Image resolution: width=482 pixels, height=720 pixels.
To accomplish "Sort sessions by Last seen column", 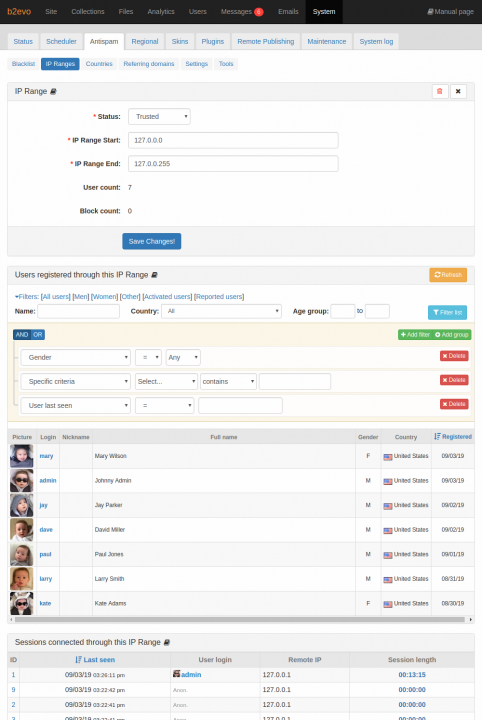I will 95,660.
